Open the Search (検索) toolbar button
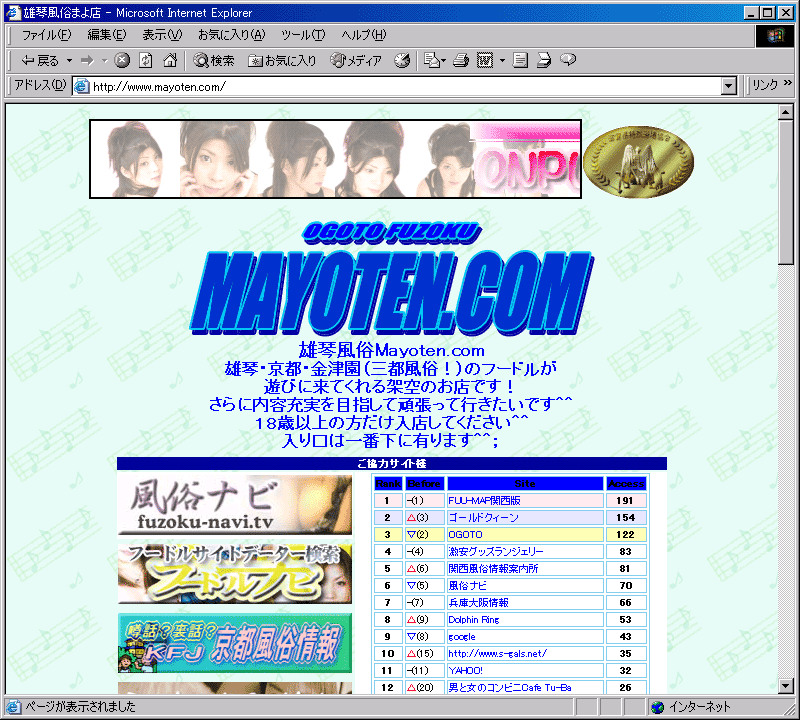 point(214,61)
